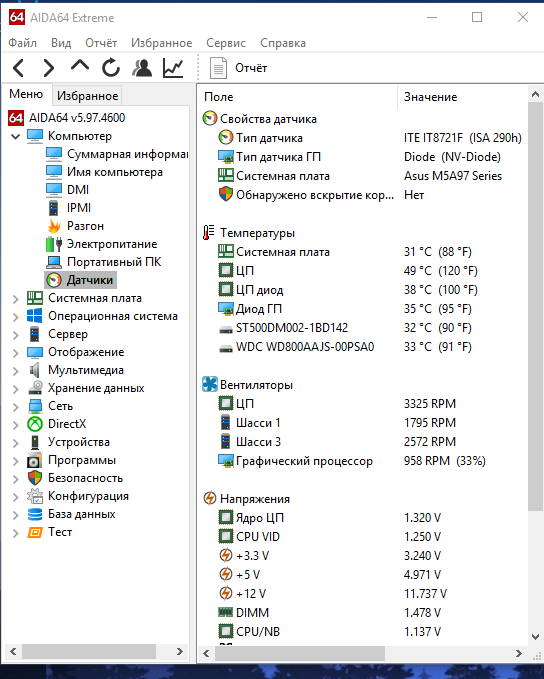Open the Избранное menu in the menu bar

(x=162, y=43)
